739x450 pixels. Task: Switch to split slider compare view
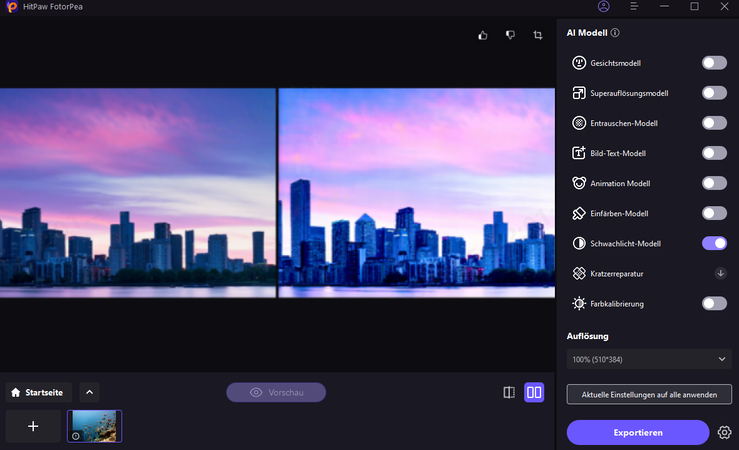point(509,393)
